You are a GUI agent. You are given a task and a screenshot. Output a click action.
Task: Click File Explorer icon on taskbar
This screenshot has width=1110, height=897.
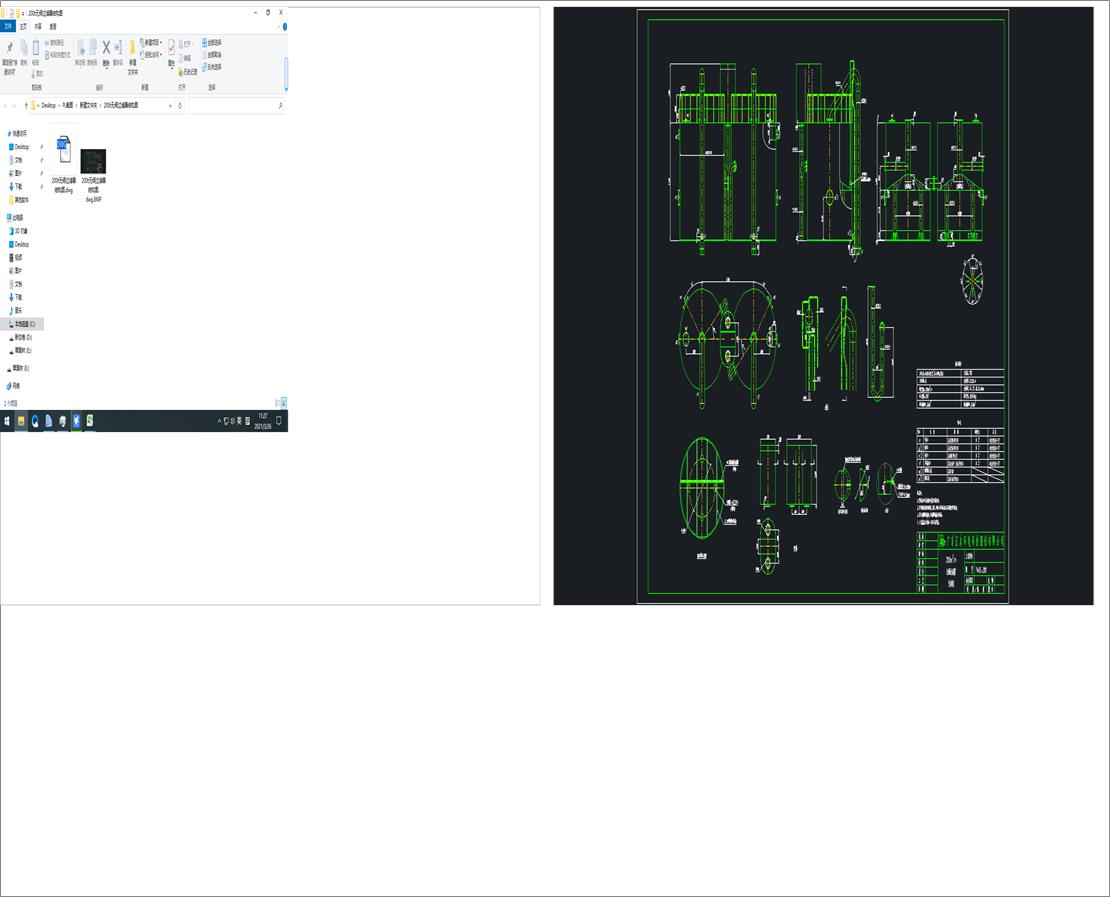pyautogui.click(x=21, y=421)
